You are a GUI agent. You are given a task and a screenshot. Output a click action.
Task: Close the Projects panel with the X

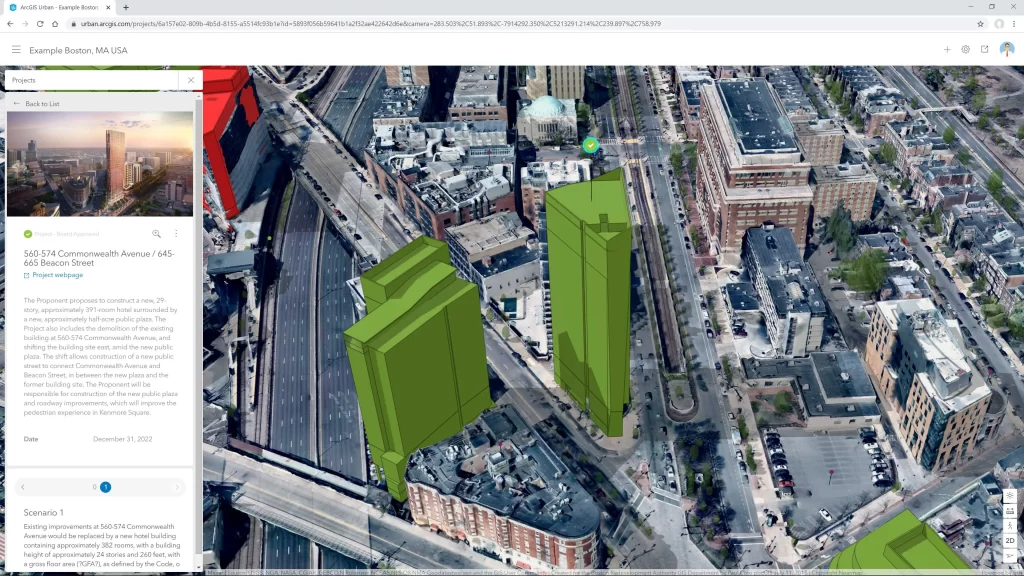tap(191, 80)
